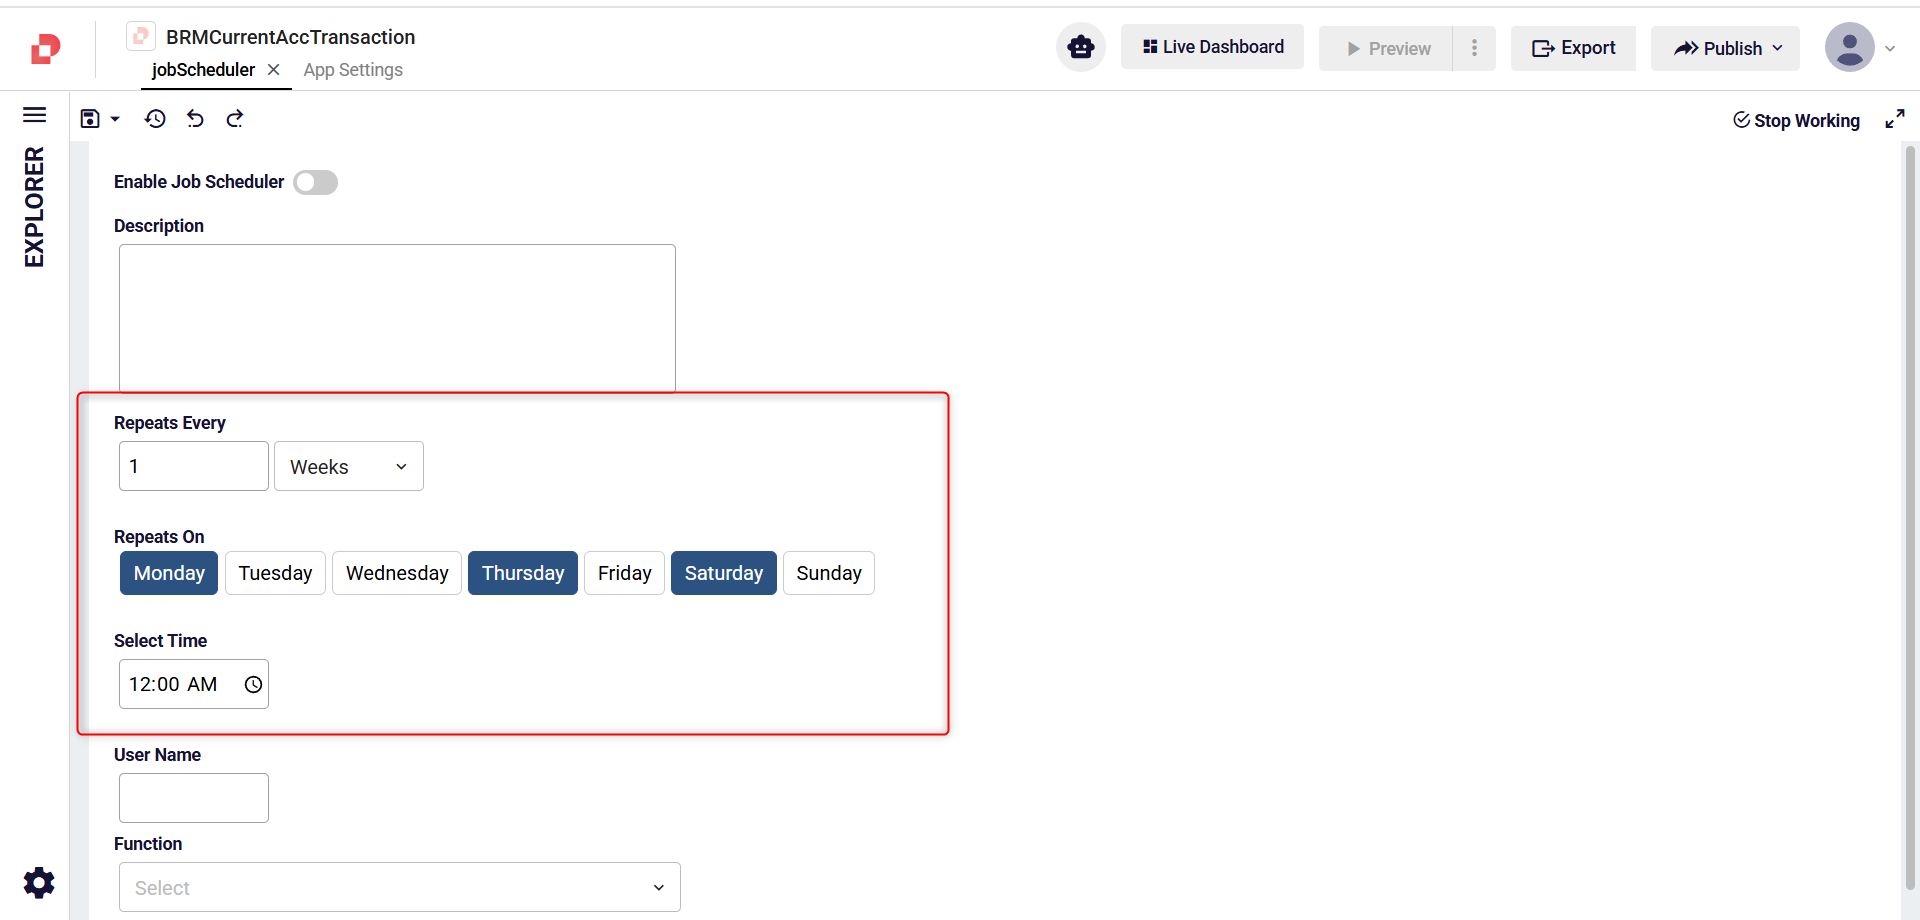Viewport: 1920px width, 920px height.
Task: Open settings gear in sidebar
Action: (x=39, y=882)
